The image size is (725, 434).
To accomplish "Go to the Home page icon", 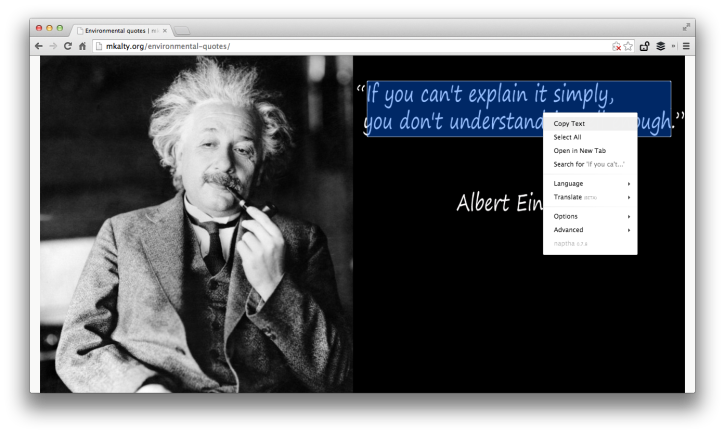I will coord(82,46).
